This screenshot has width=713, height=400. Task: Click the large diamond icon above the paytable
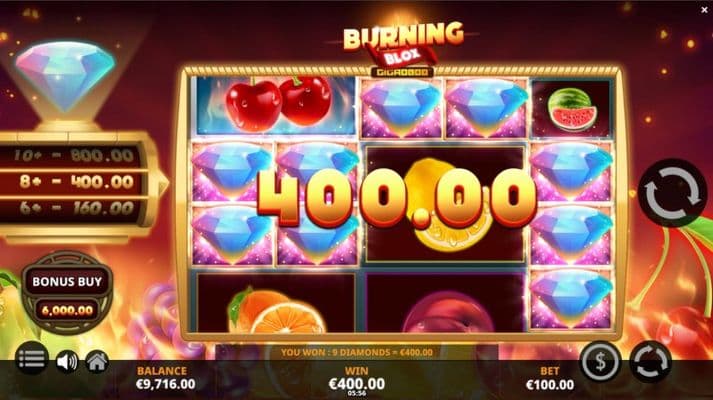pyautogui.click(x=65, y=76)
